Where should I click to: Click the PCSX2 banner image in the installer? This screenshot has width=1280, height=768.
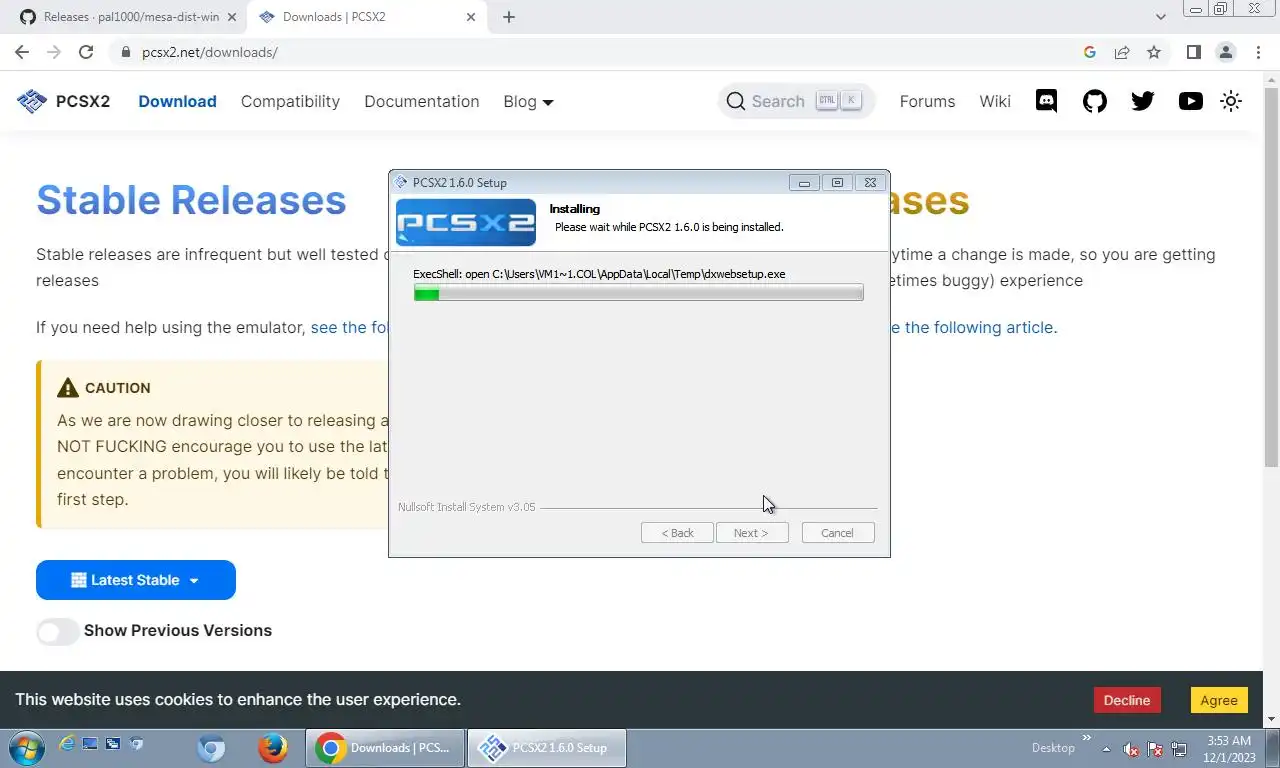click(x=466, y=222)
